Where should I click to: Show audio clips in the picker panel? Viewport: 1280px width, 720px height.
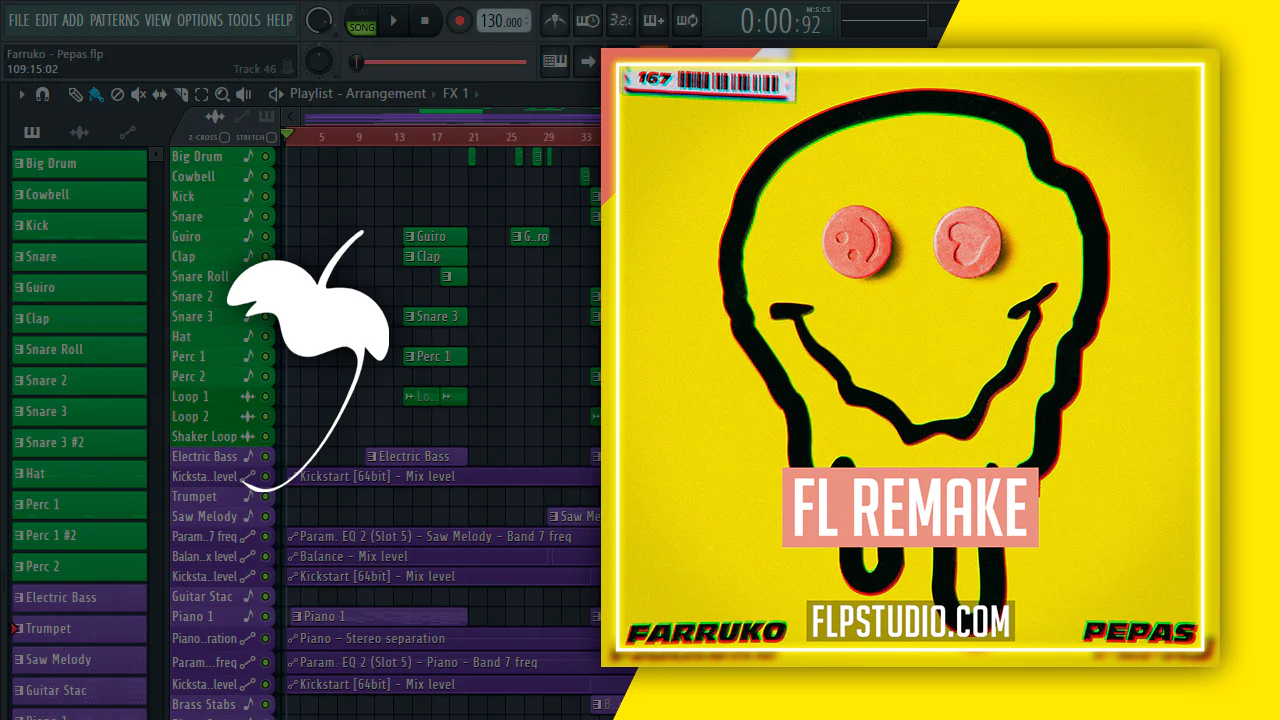point(79,133)
